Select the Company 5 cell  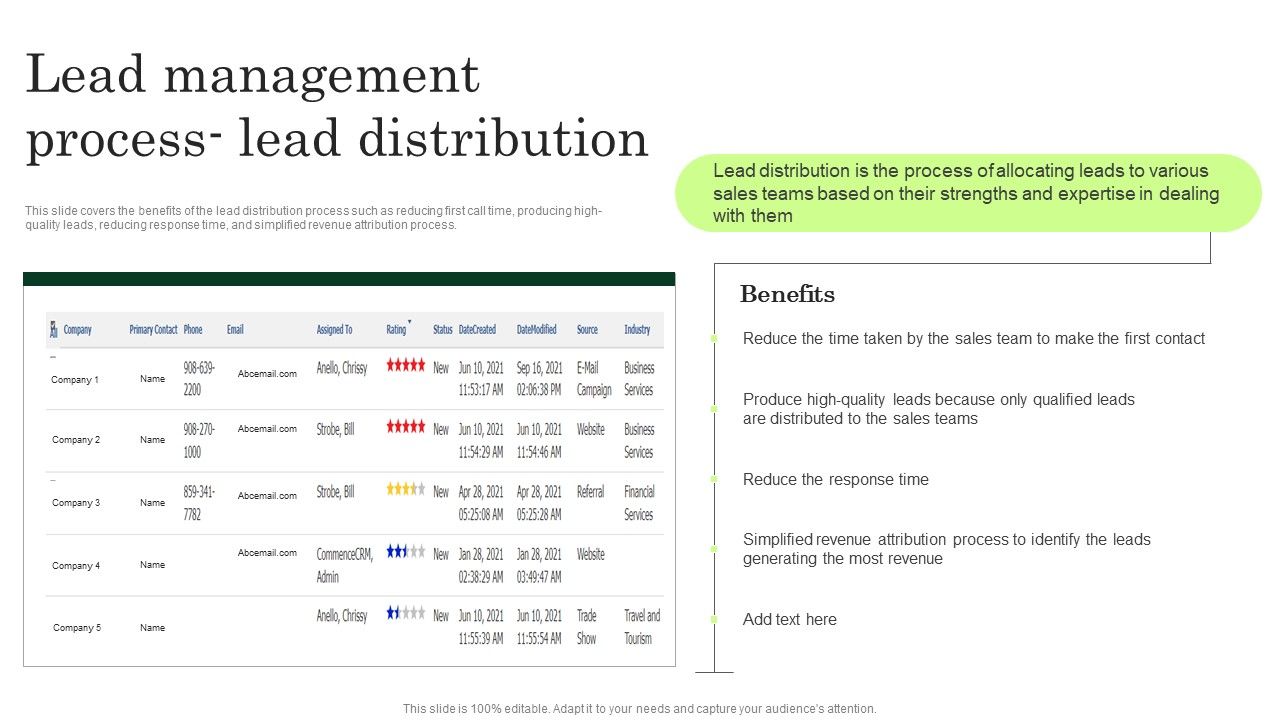tap(77, 628)
